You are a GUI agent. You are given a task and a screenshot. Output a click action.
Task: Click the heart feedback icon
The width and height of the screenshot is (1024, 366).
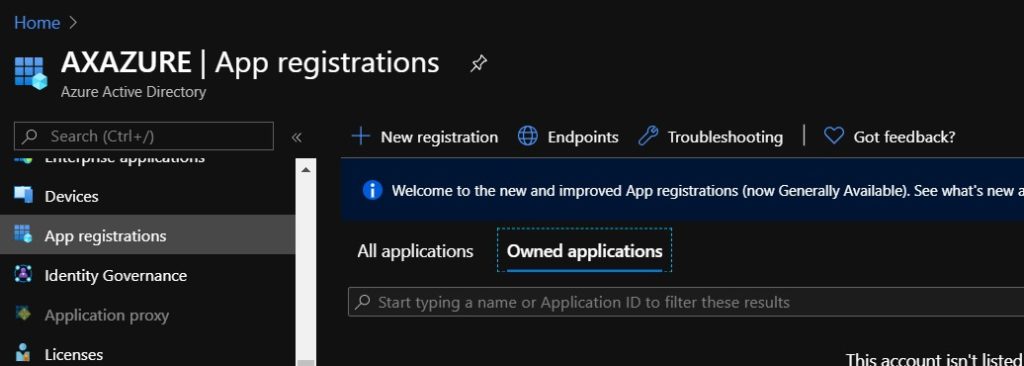pos(834,136)
